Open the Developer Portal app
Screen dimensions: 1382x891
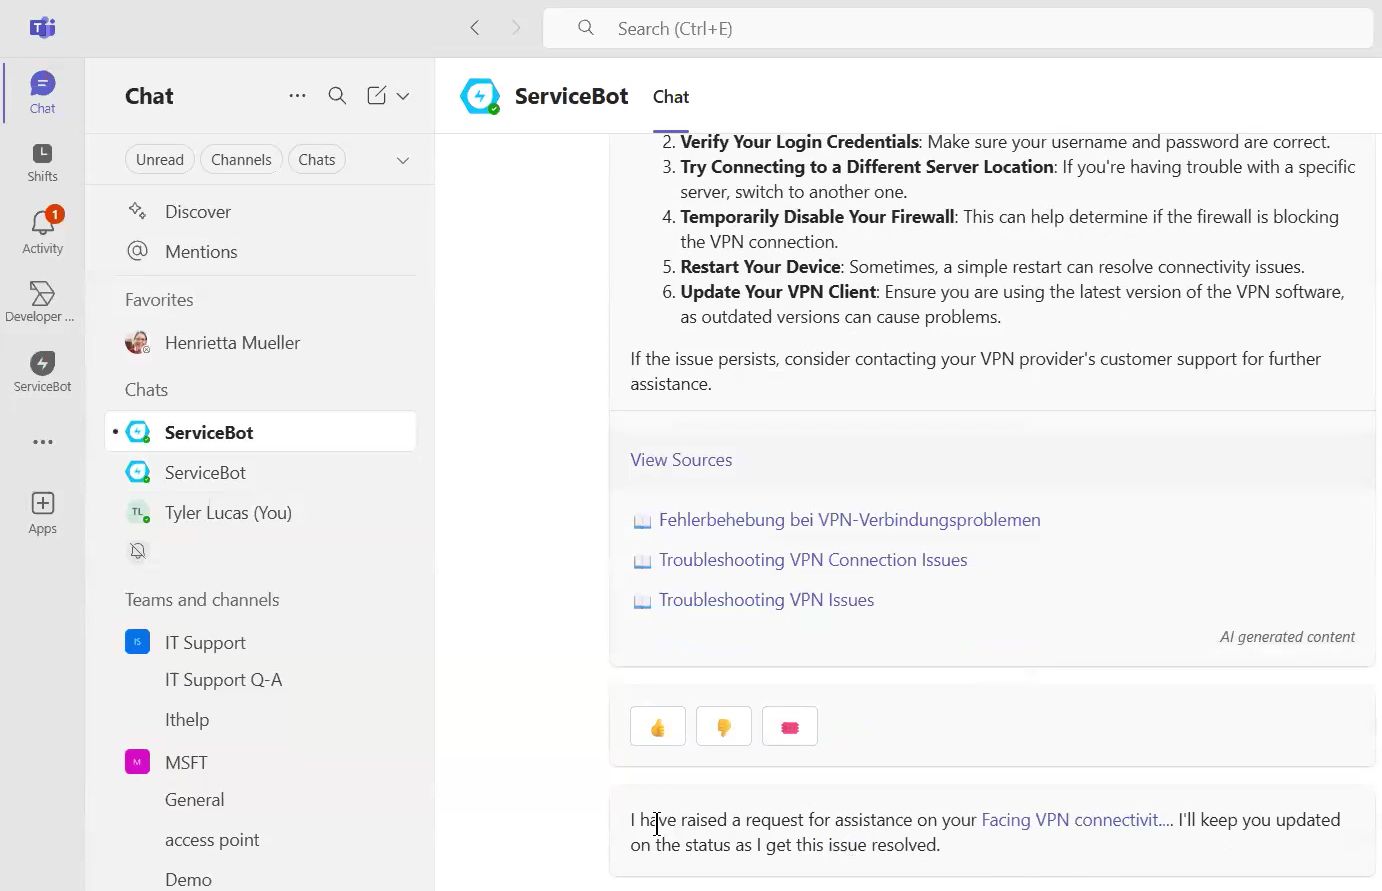point(42,301)
